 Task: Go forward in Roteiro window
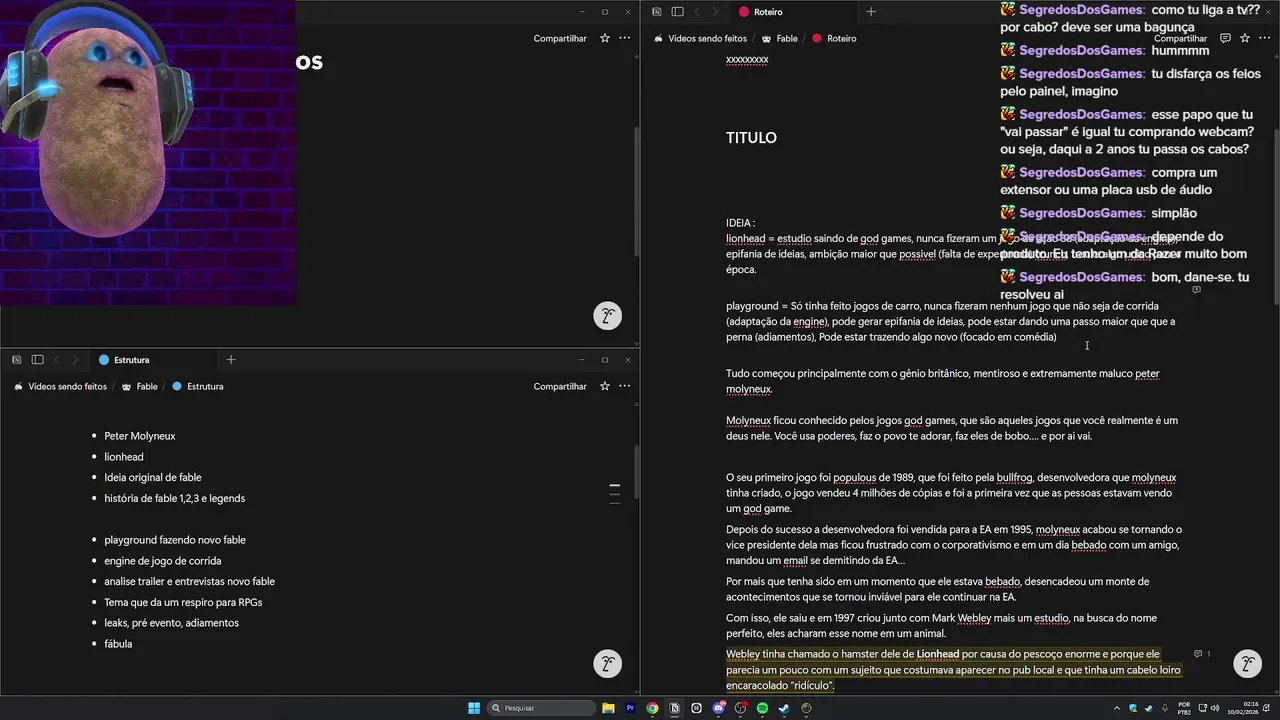714,12
